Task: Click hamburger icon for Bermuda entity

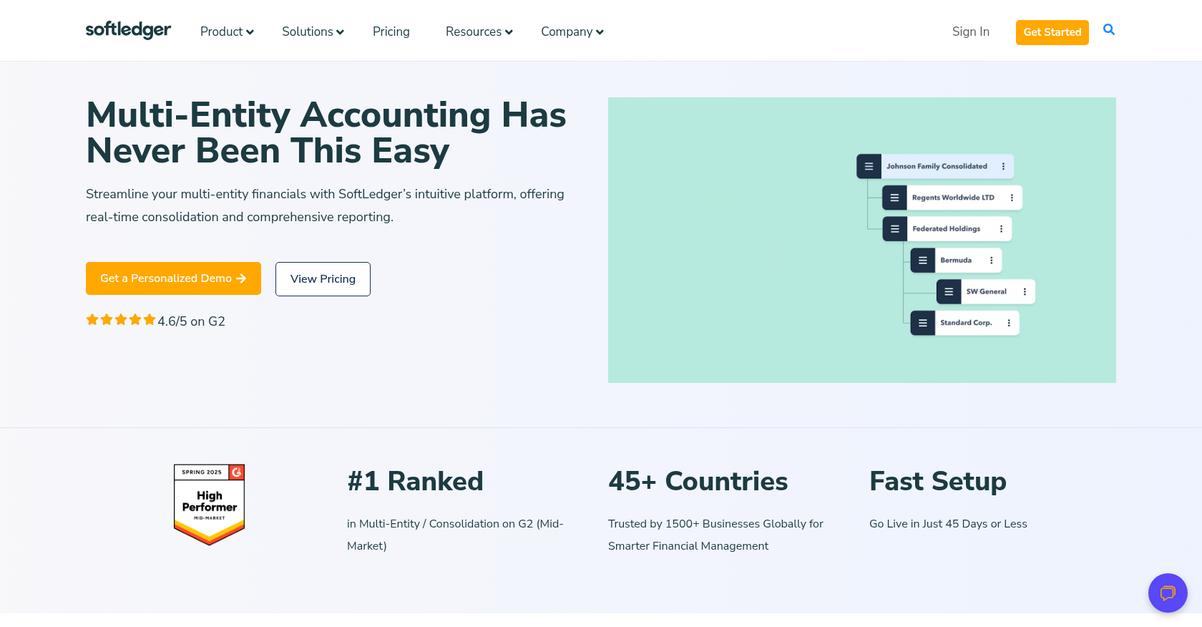Action: point(922,260)
